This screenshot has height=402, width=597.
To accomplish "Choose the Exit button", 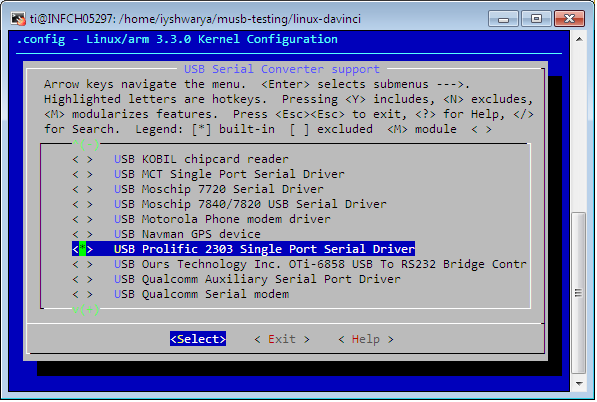I will click(x=282, y=339).
